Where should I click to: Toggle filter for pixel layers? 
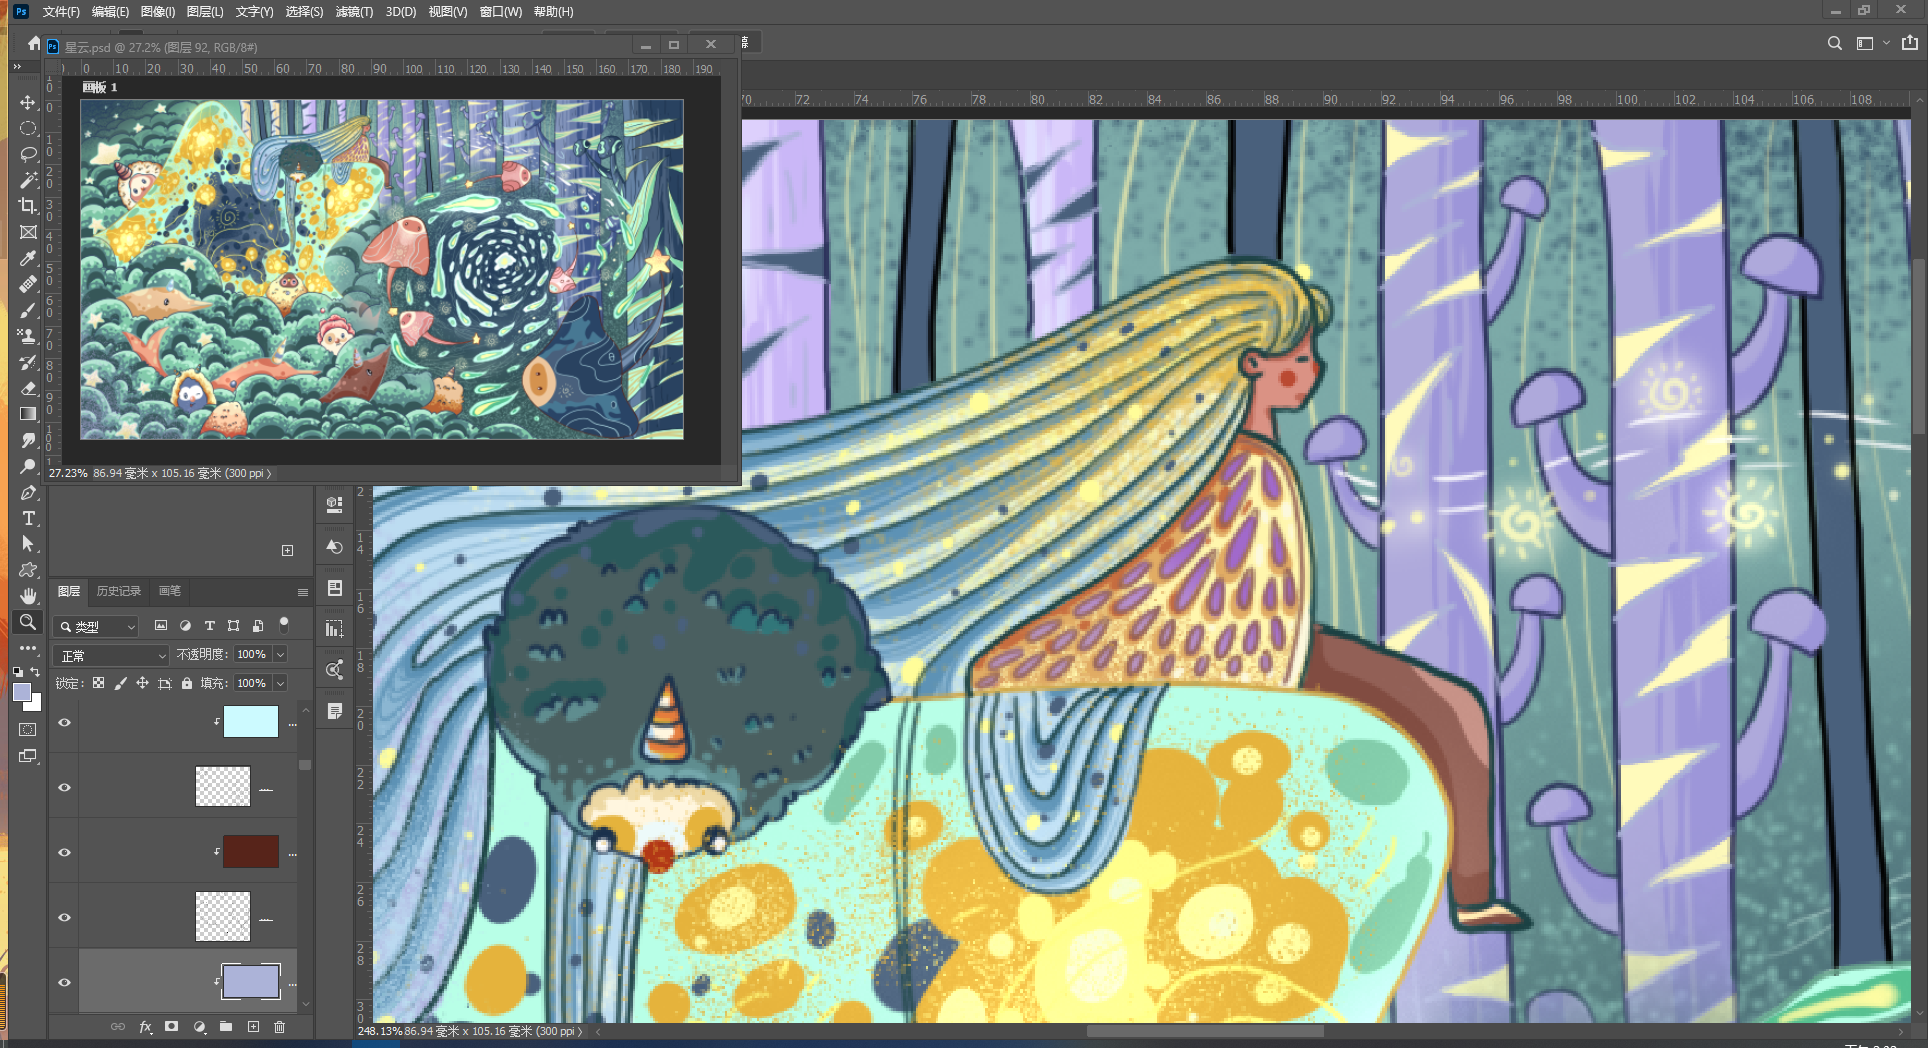pyautogui.click(x=161, y=625)
